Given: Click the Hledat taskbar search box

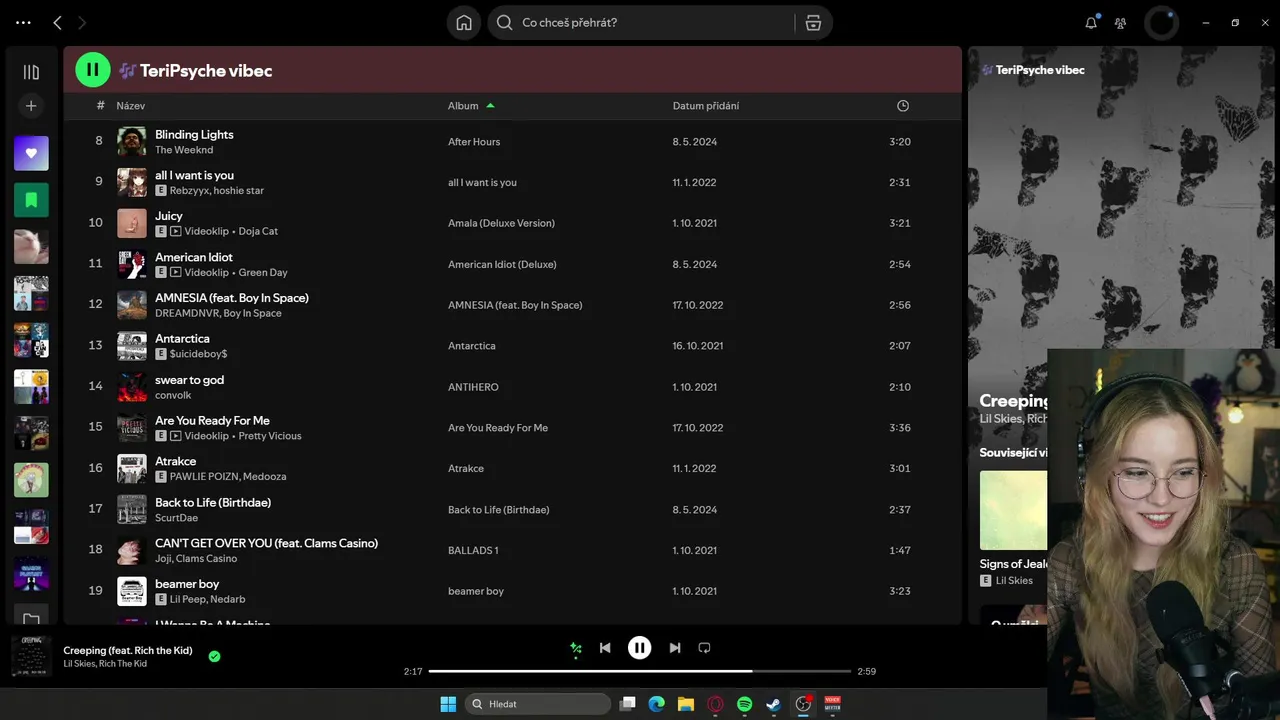Looking at the screenshot, I should click(539, 704).
